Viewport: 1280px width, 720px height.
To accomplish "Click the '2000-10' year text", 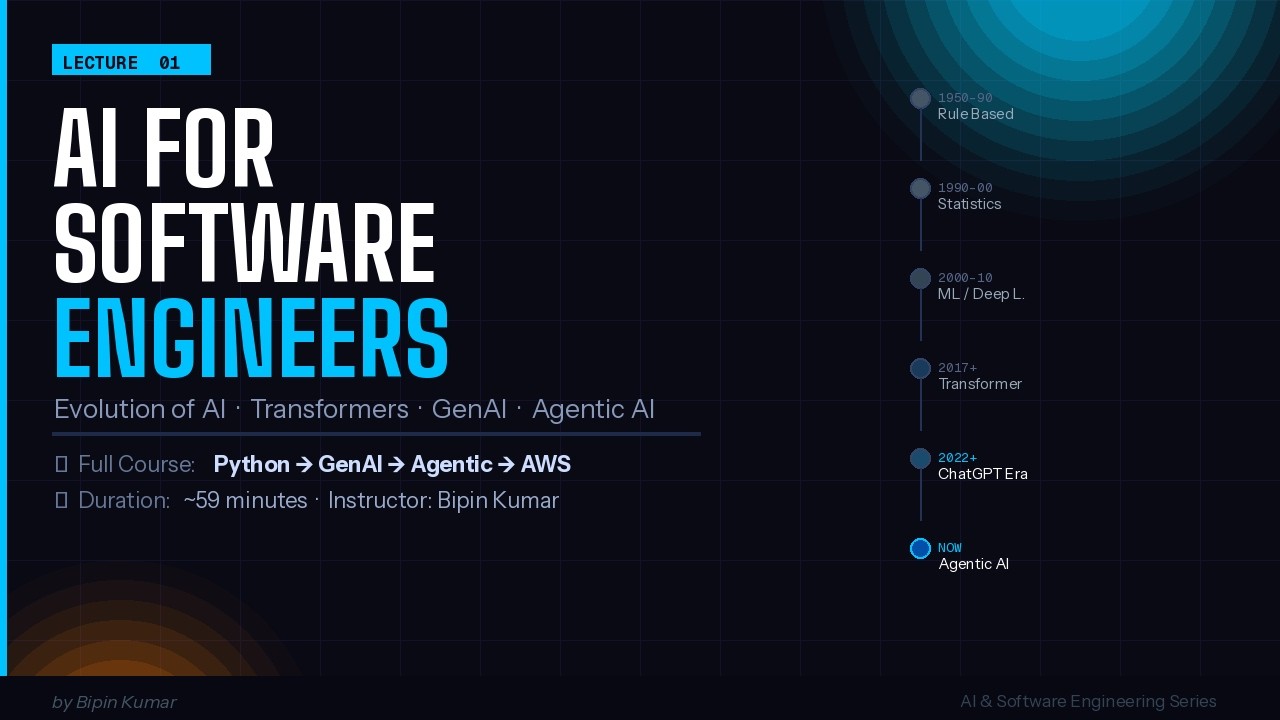I will click(x=965, y=278).
